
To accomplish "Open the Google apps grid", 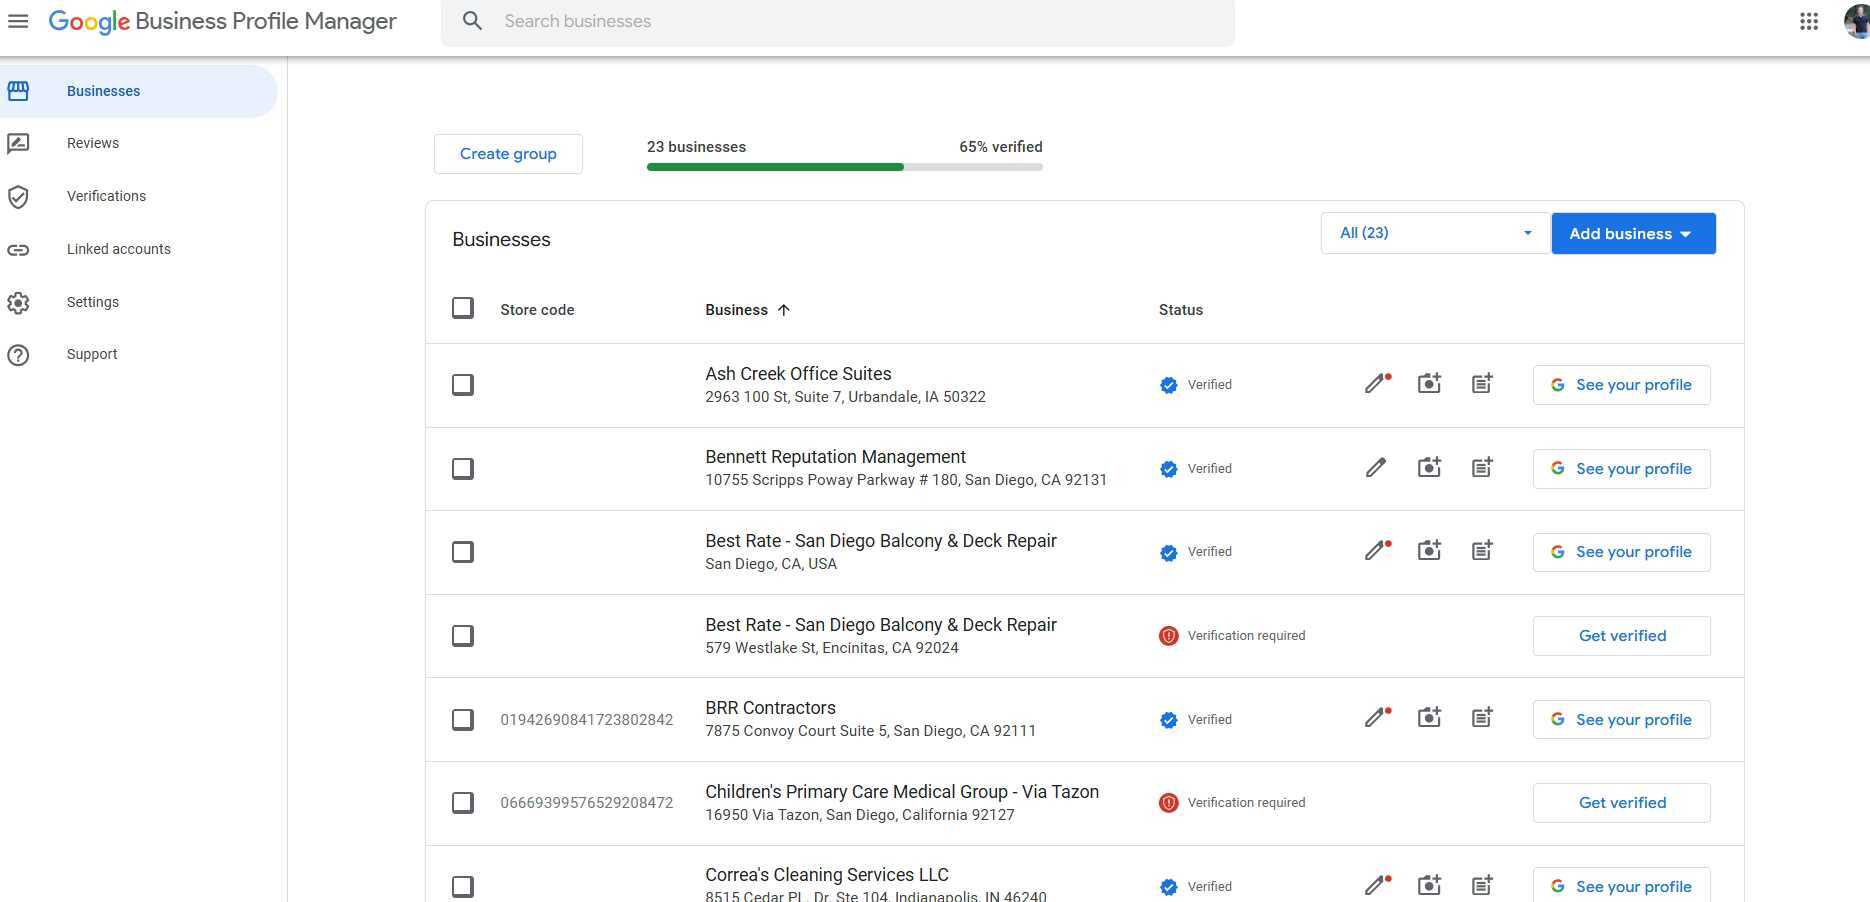I will (x=1808, y=21).
